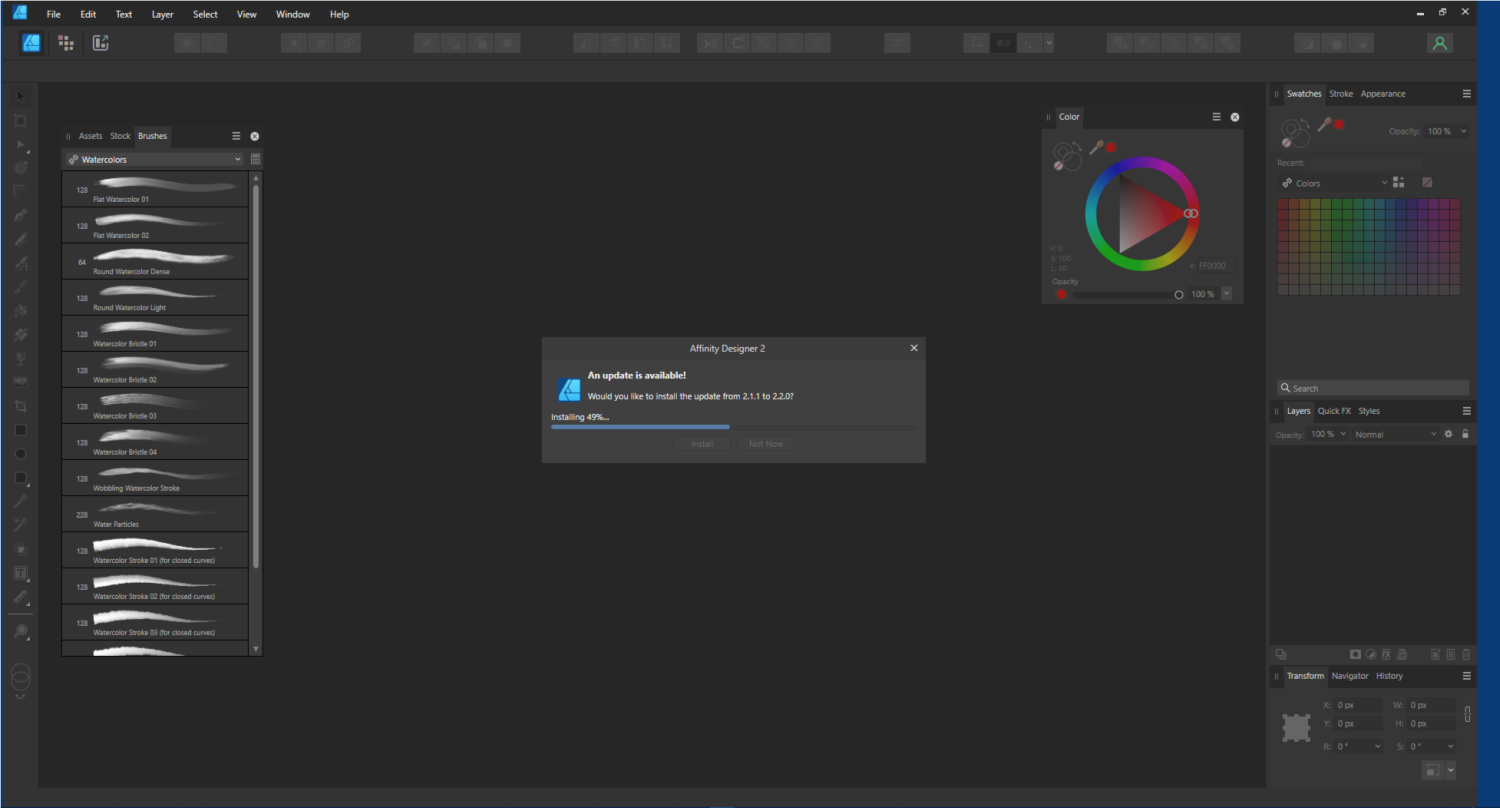Select the Zoom tool

click(x=21, y=631)
